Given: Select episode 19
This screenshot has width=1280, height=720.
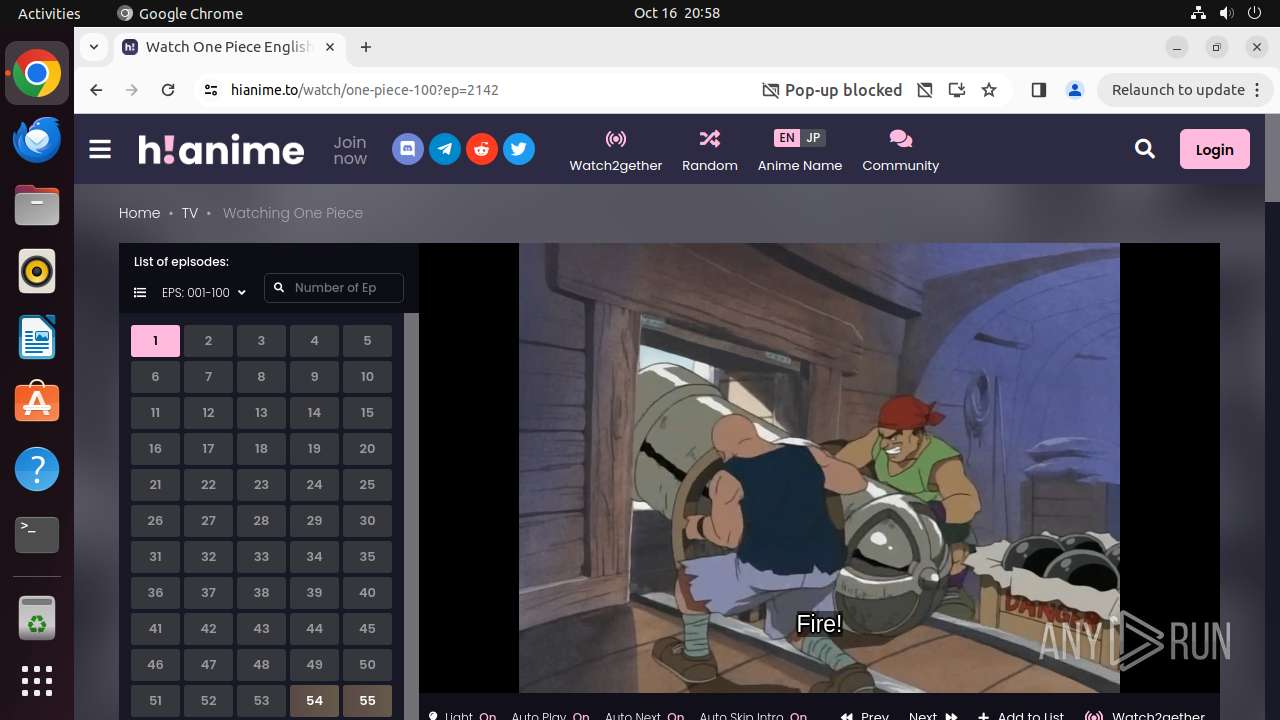Looking at the screenshot, I should coord(314,449).
